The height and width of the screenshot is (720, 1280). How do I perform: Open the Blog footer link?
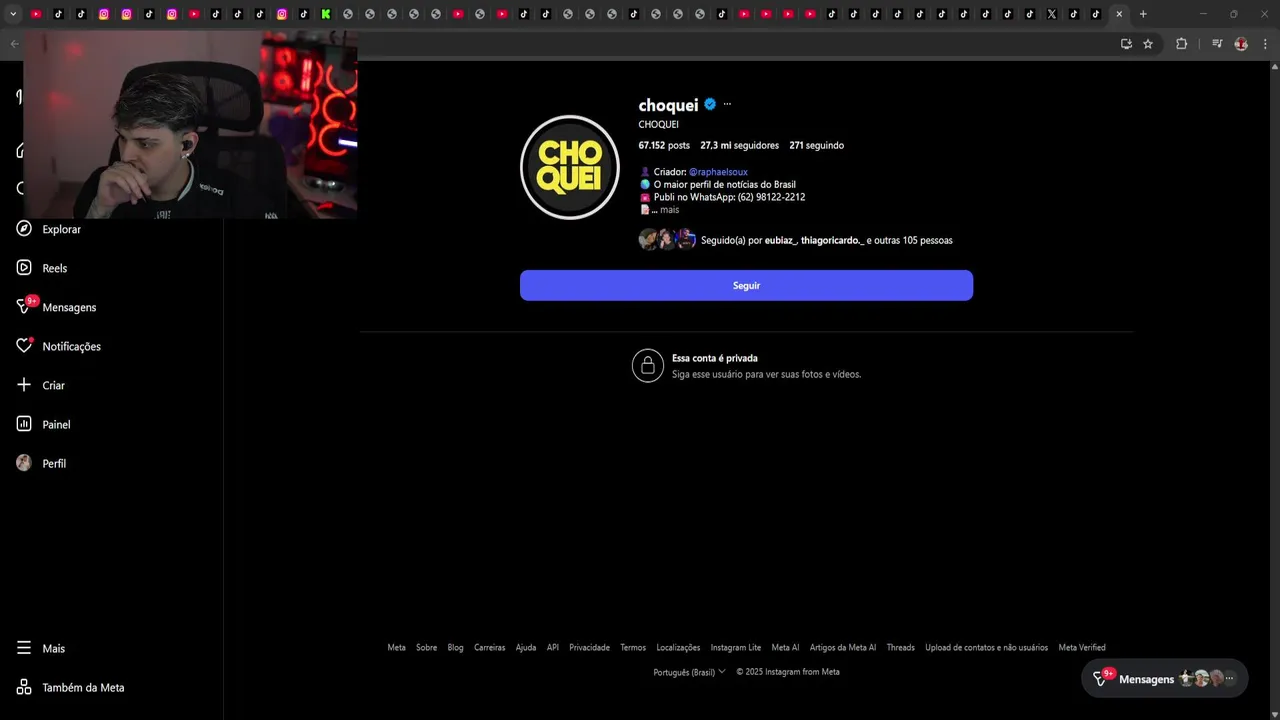pos(456,647)
